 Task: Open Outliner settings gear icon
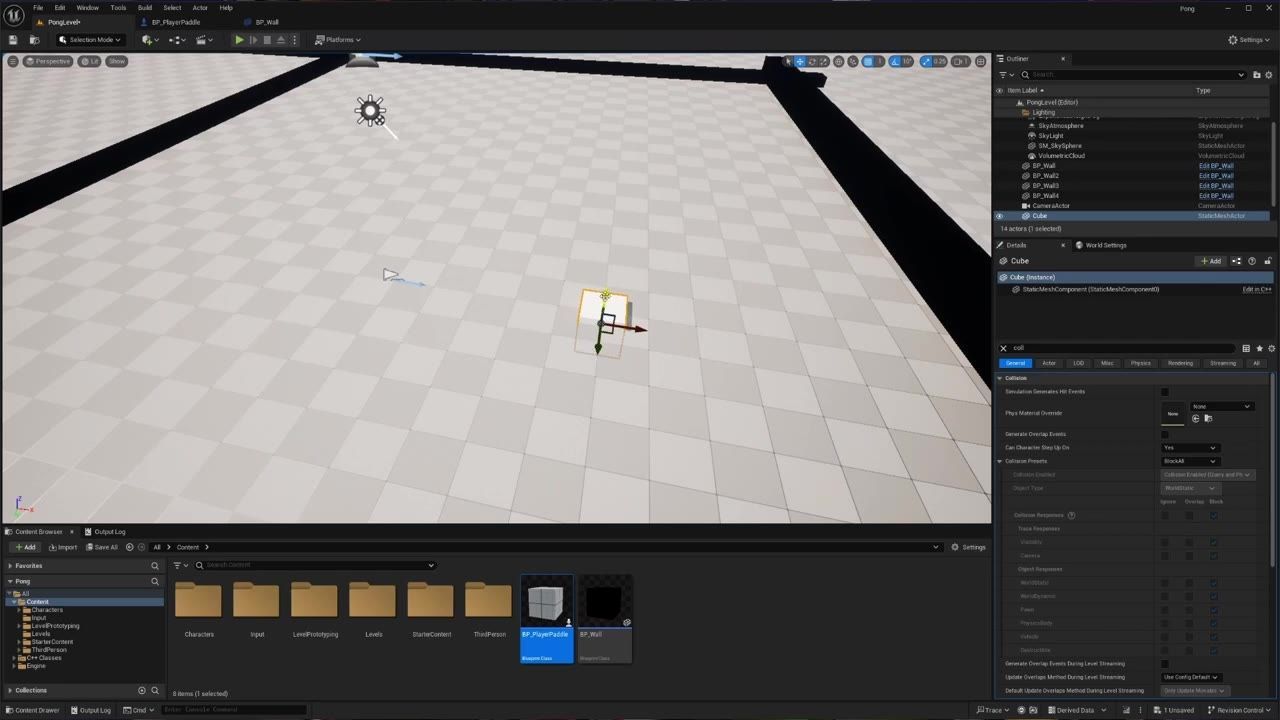[x=1270, y=74]
